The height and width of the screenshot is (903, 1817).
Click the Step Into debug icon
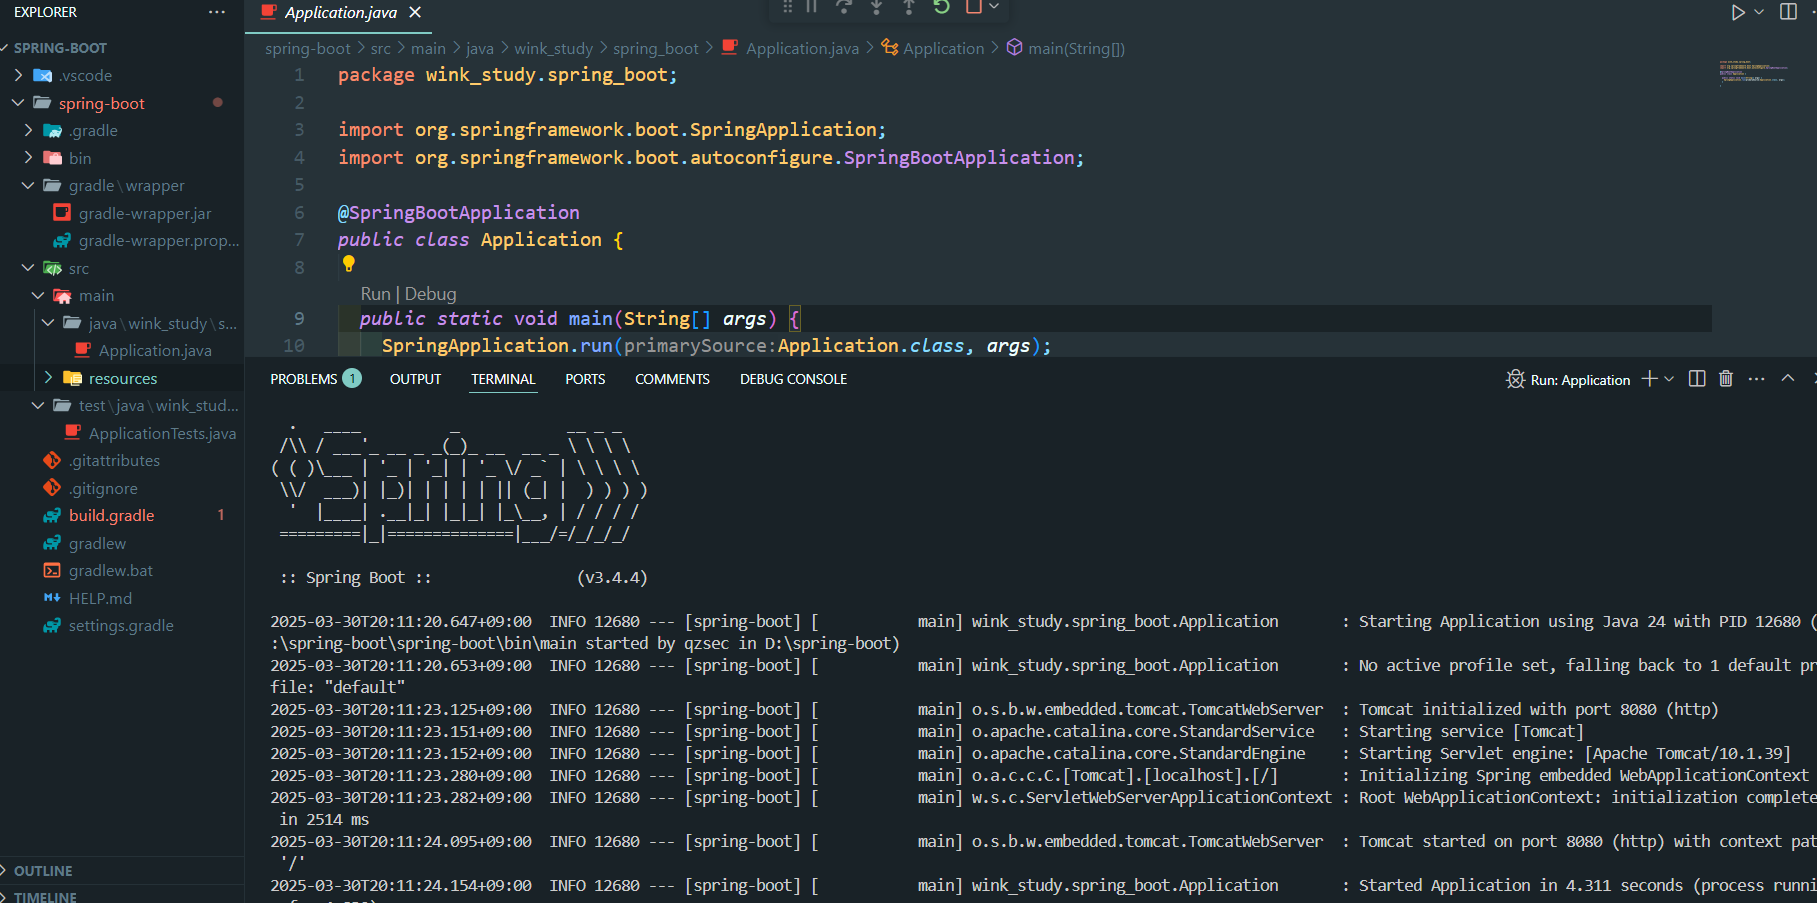[876, 7]
